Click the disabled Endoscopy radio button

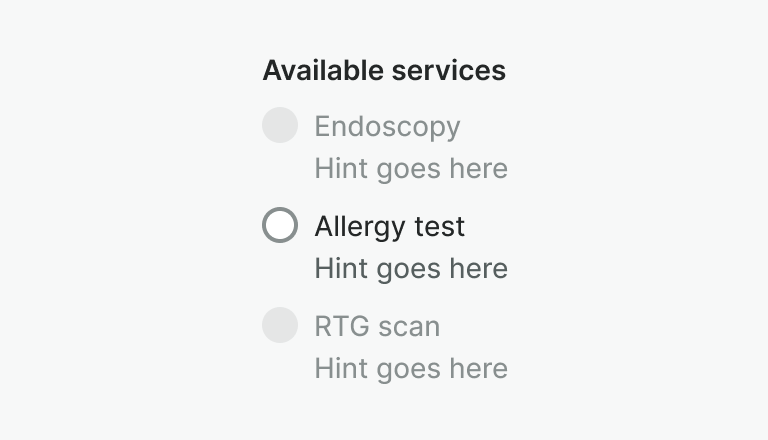point(280,125)
